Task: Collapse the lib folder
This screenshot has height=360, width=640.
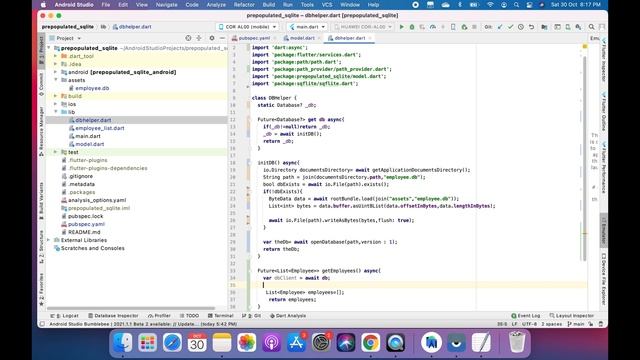Action: pos(56,112)
